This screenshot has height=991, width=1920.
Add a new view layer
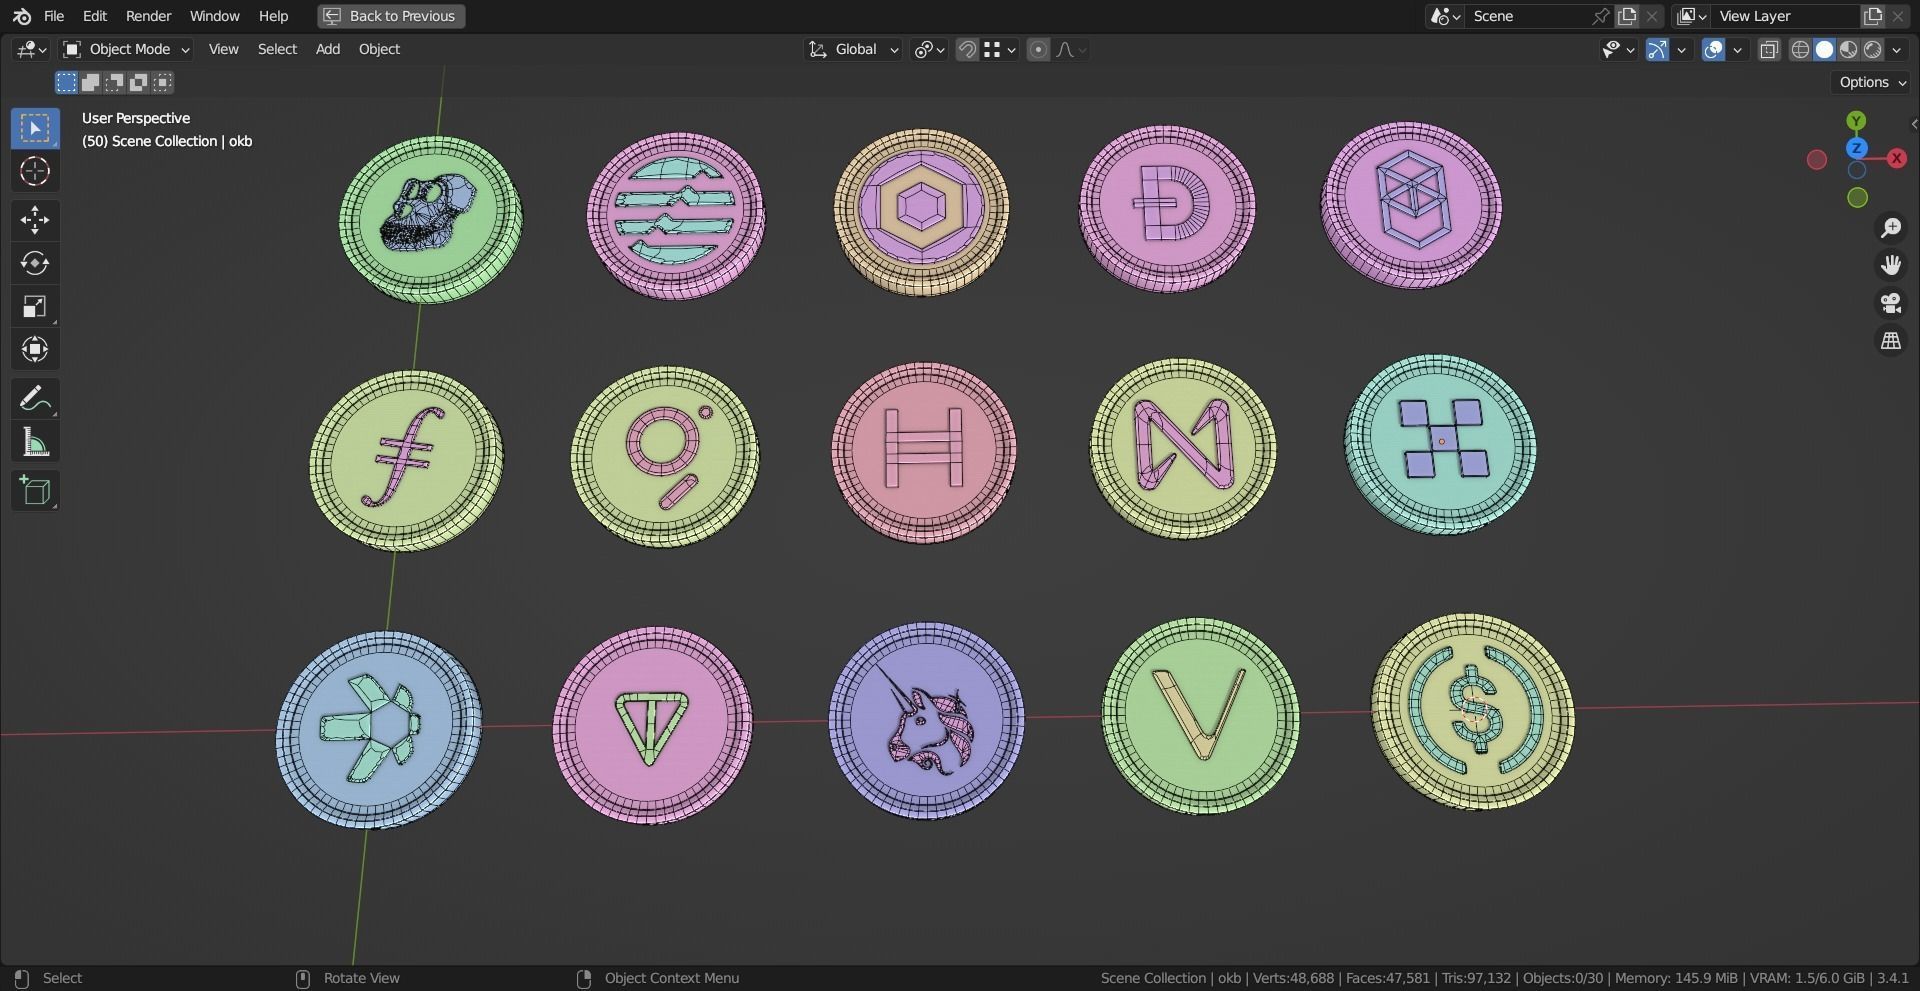point(1873,16)
